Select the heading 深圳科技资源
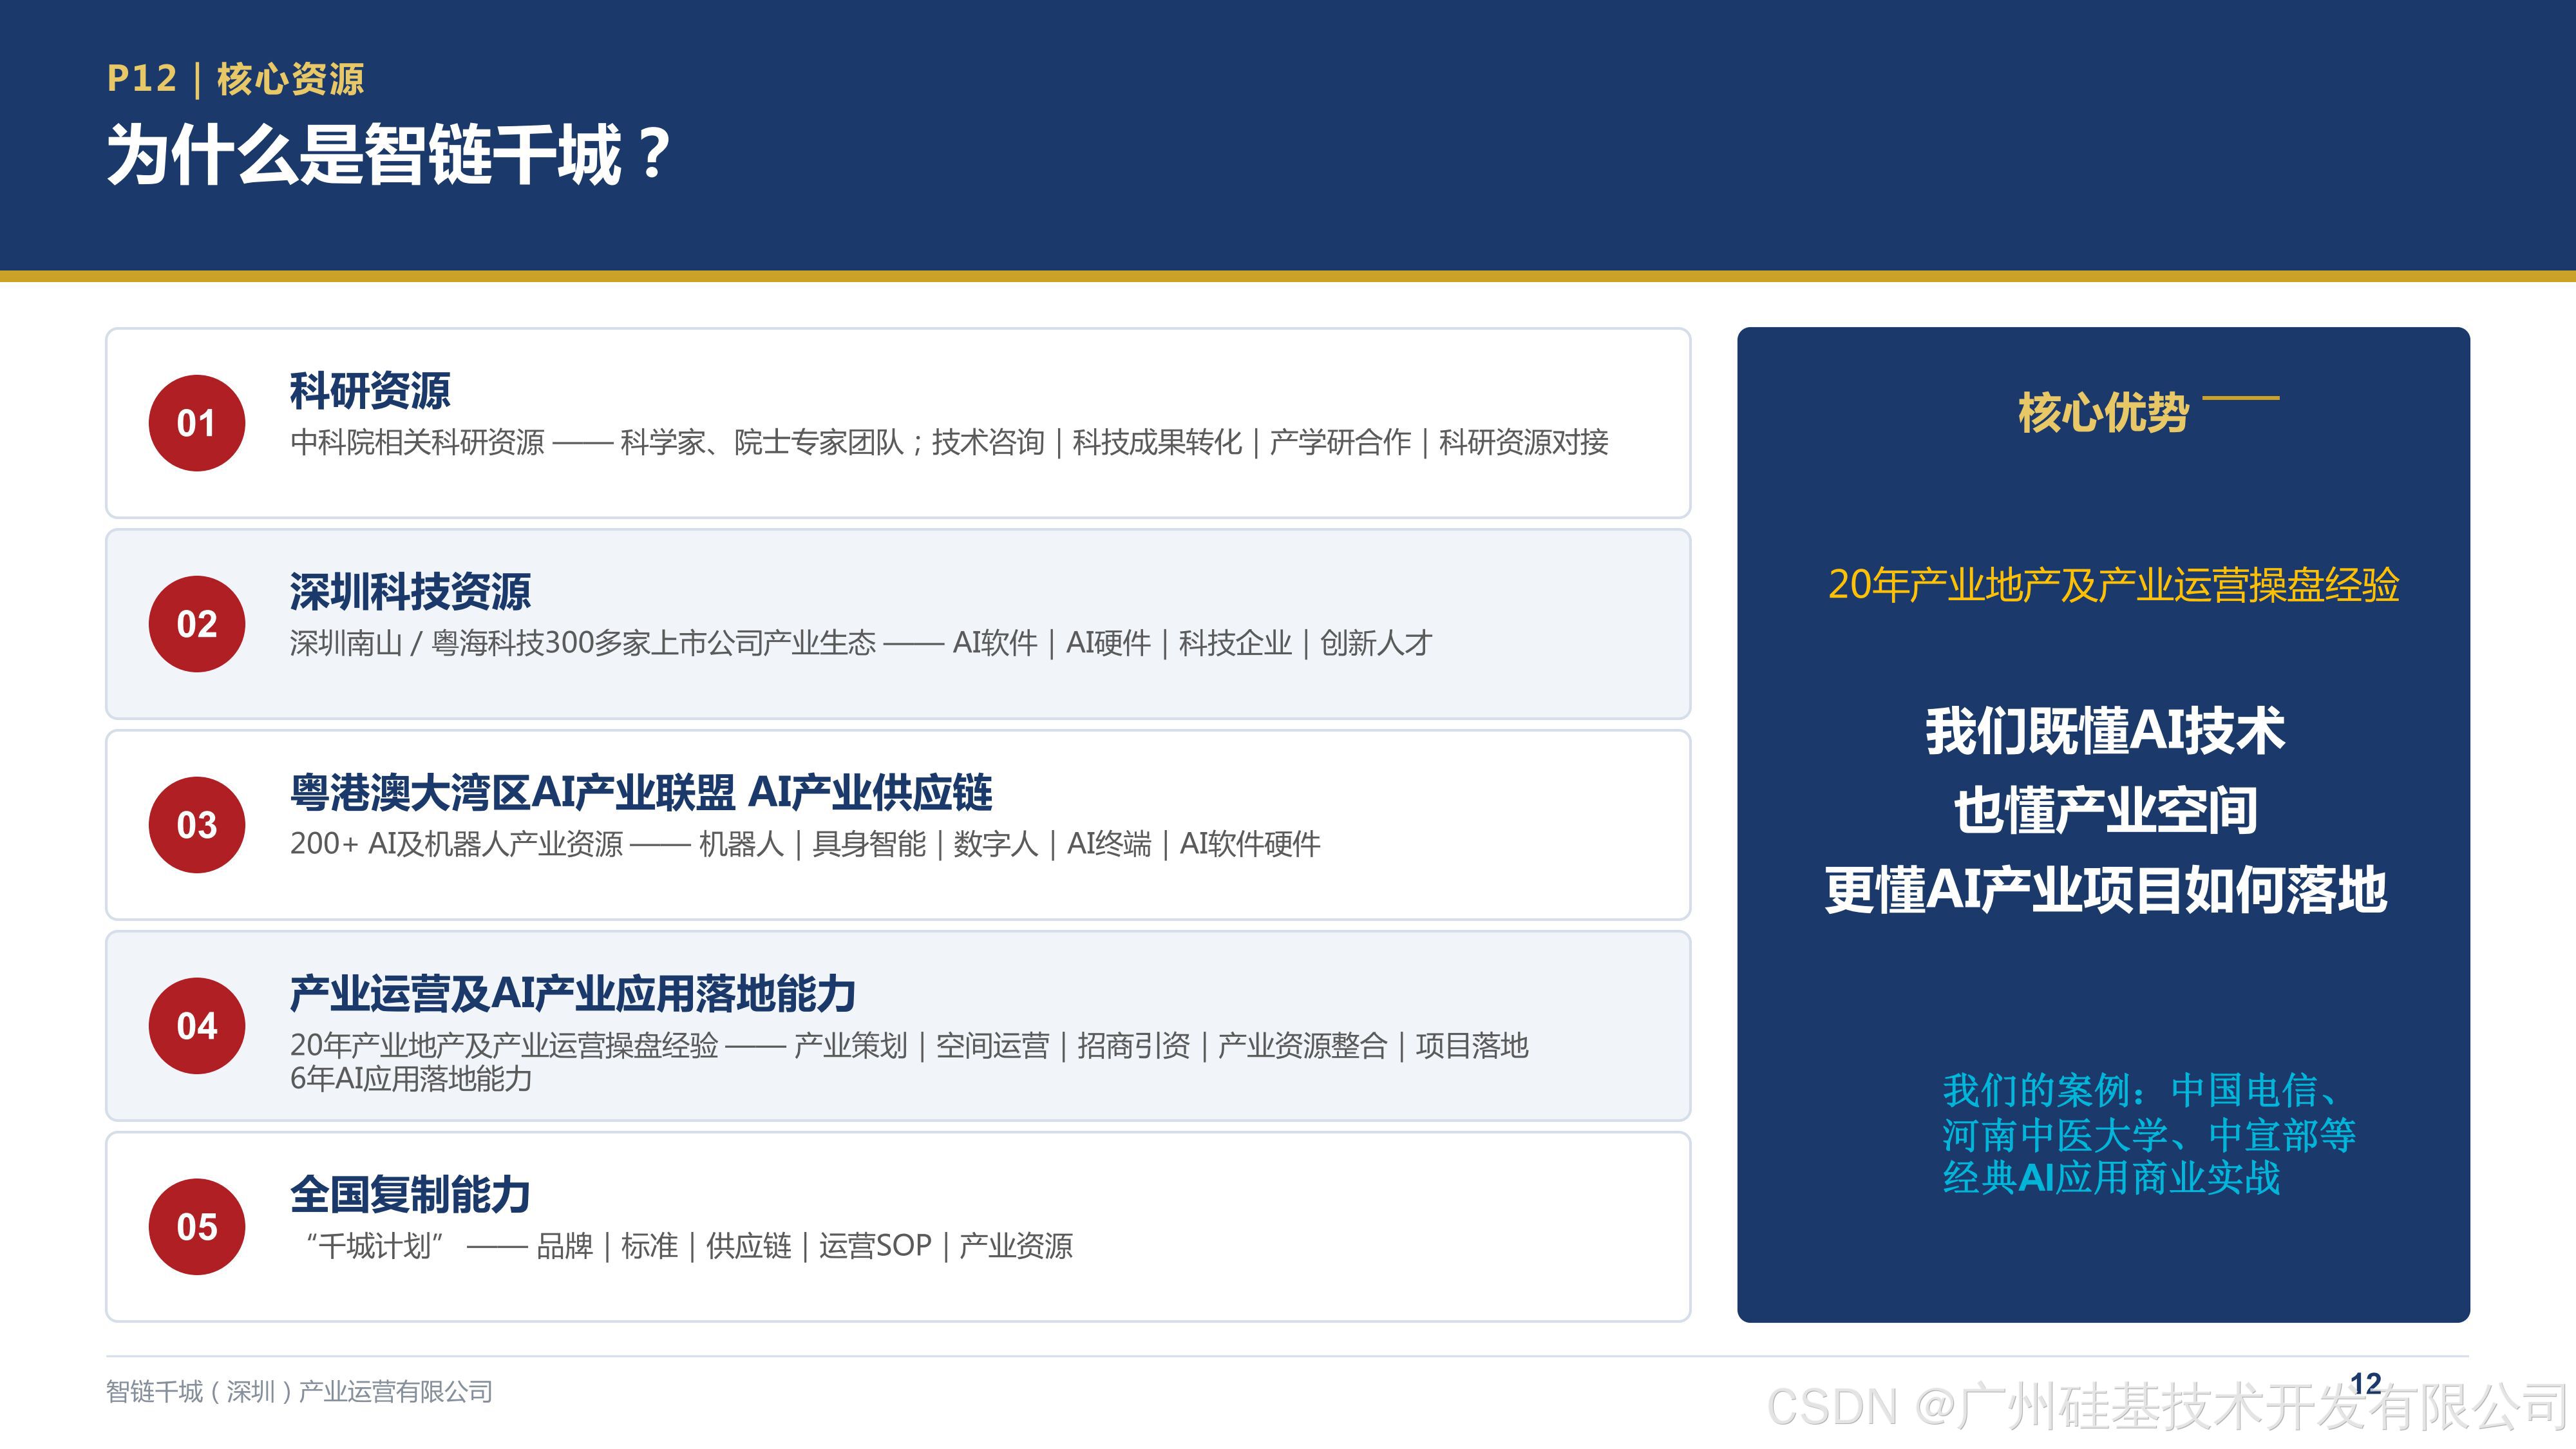This screenshot has height=1449, width=2576. coord(410,591)
